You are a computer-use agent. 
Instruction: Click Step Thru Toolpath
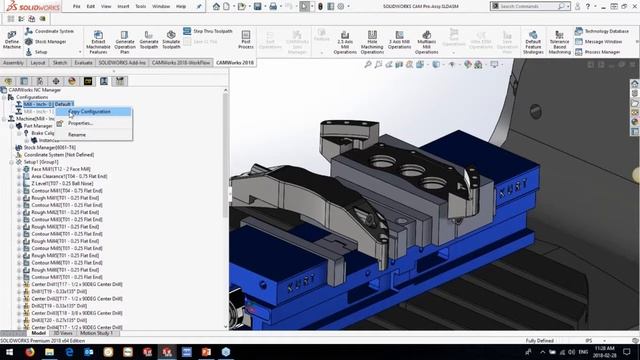pyautogui.click(x=208, y=31)
